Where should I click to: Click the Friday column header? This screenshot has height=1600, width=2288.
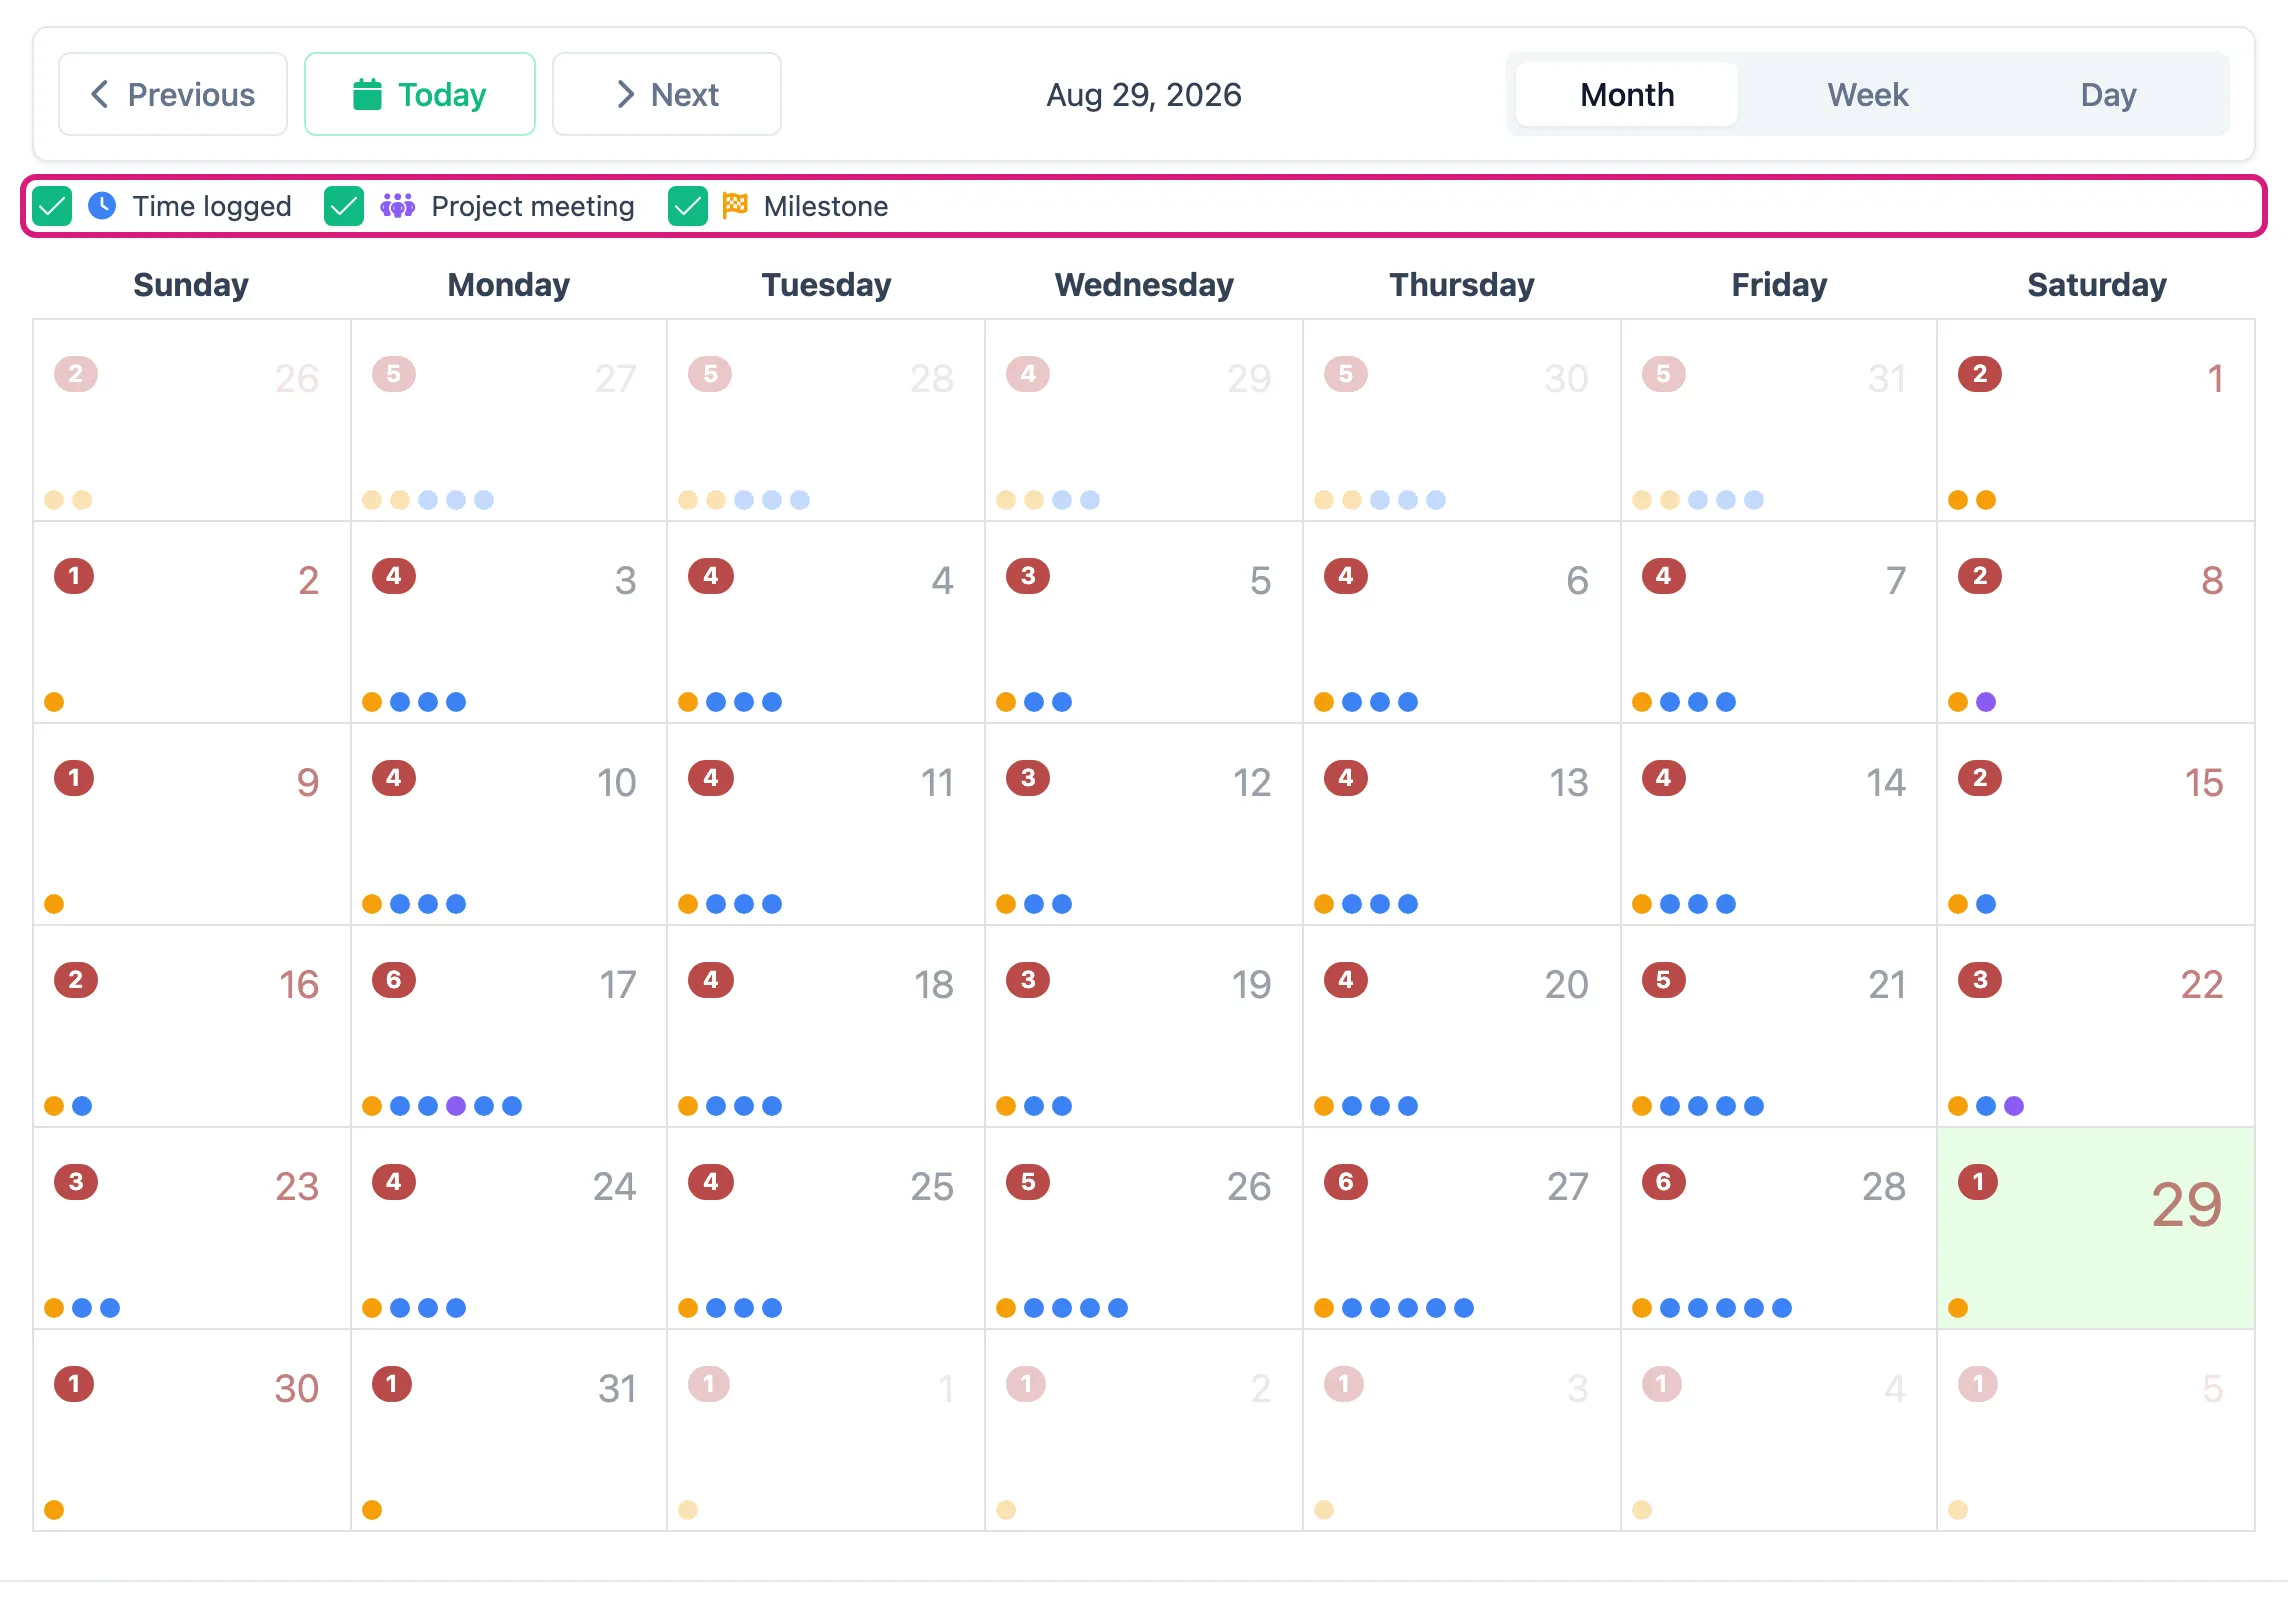(x=1779, y=285)
